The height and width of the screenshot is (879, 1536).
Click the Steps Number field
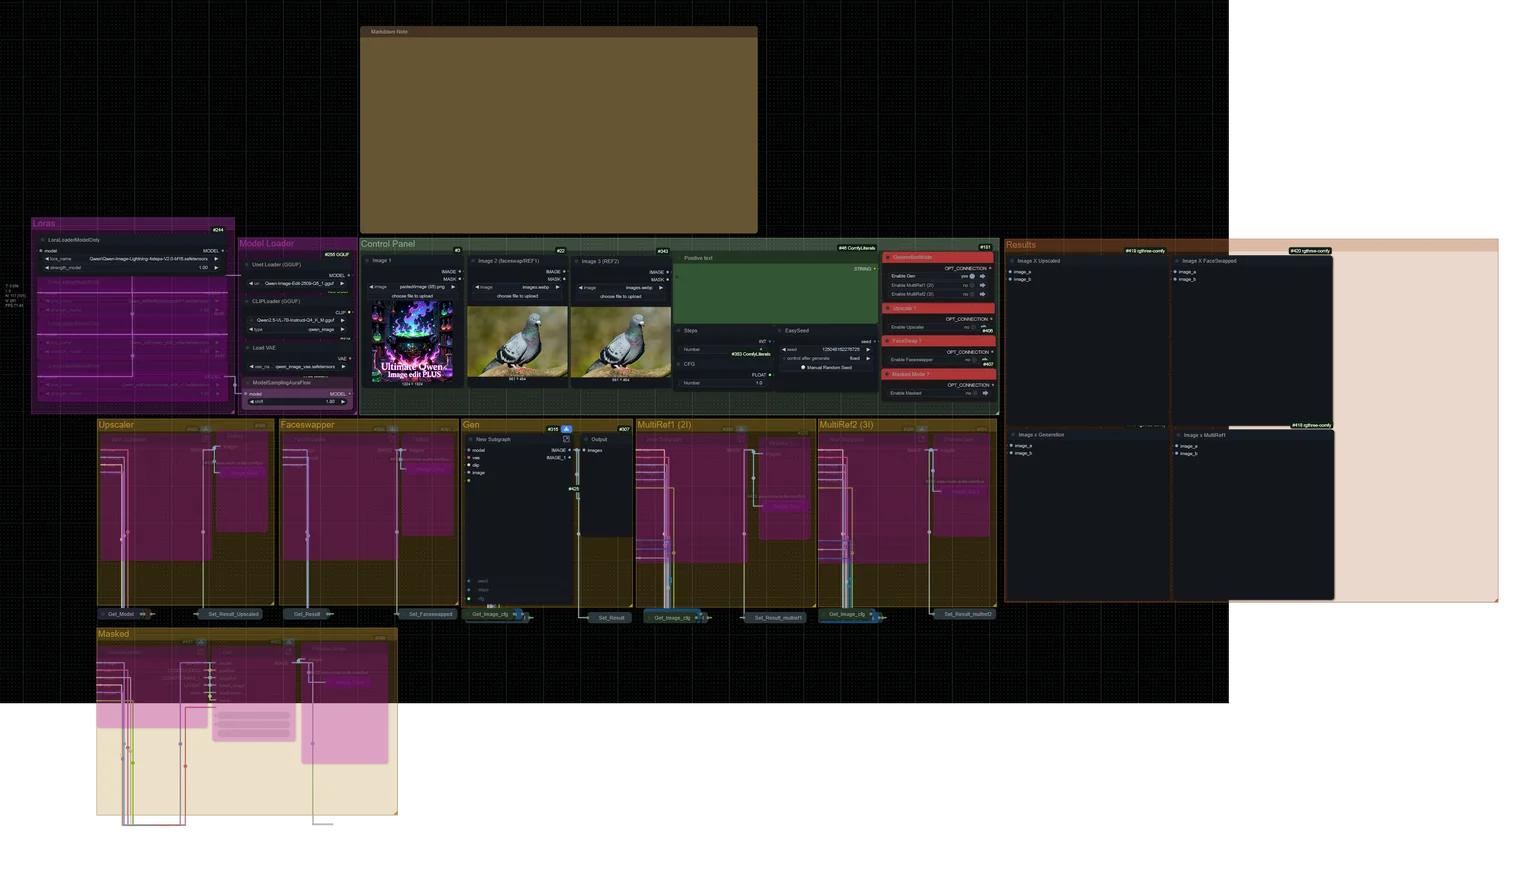pyautogui.click(x=725, y=350)
